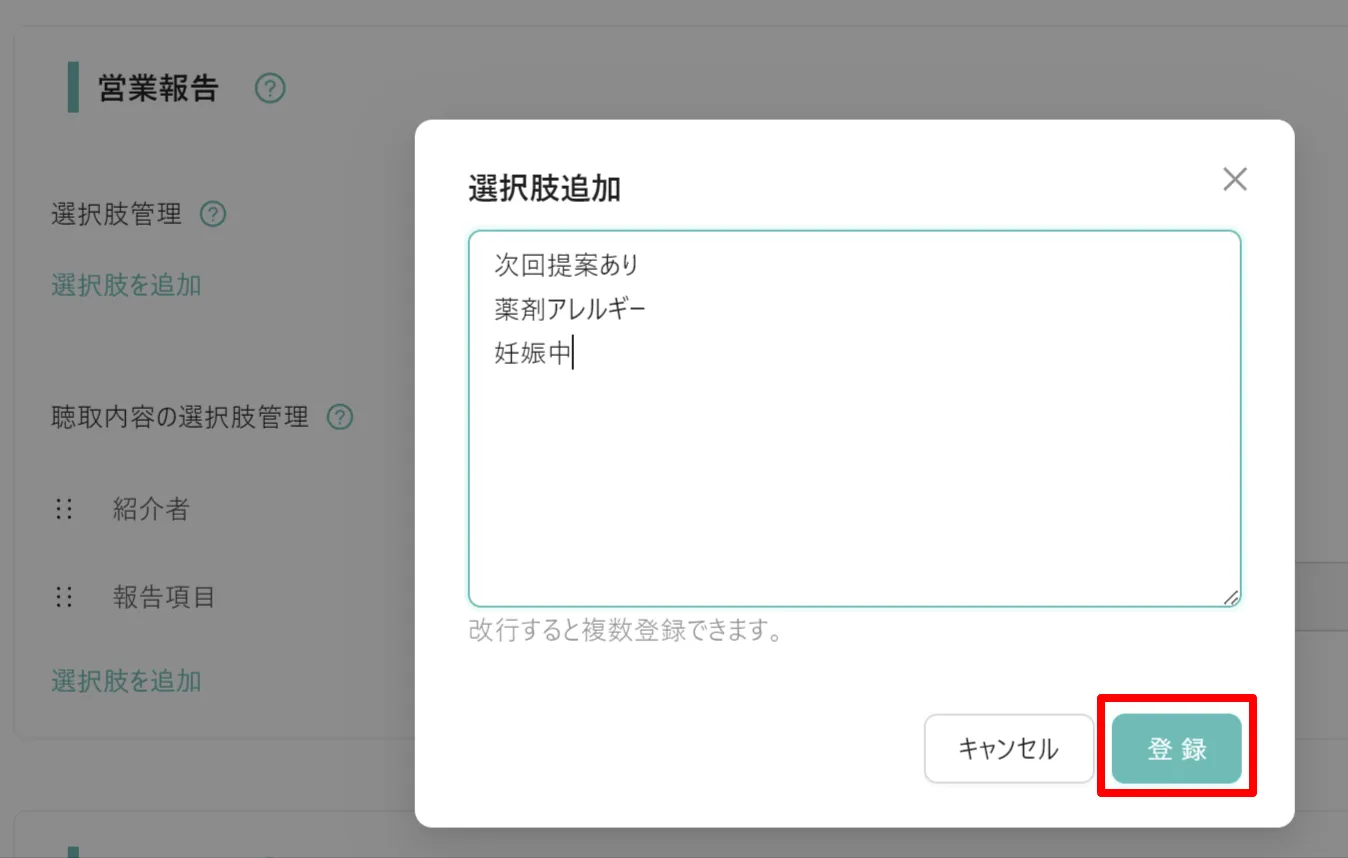Viewport: 1348px width, 858px height.
Task: Cancel with the キャンセル button
Action: tap(1009, 748)
